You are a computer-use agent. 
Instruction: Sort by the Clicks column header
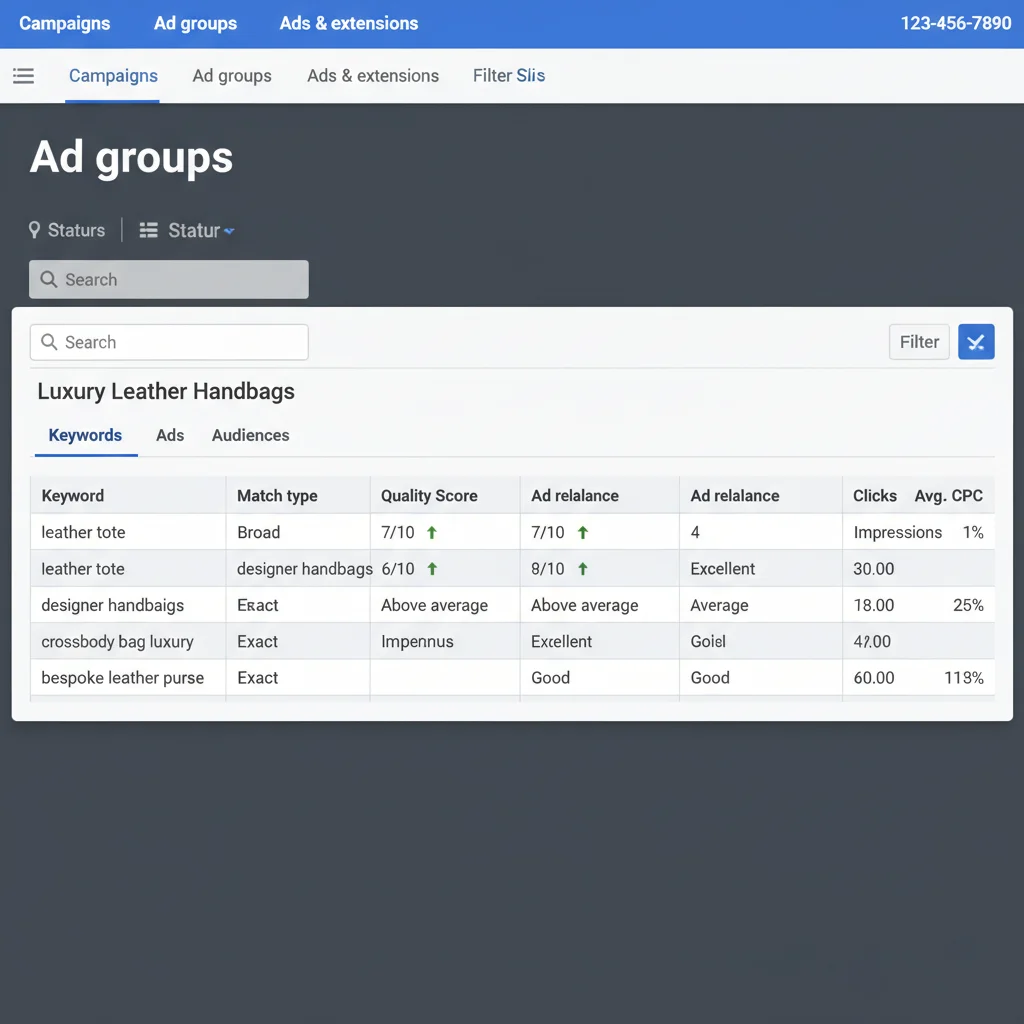tap(874, 496)
